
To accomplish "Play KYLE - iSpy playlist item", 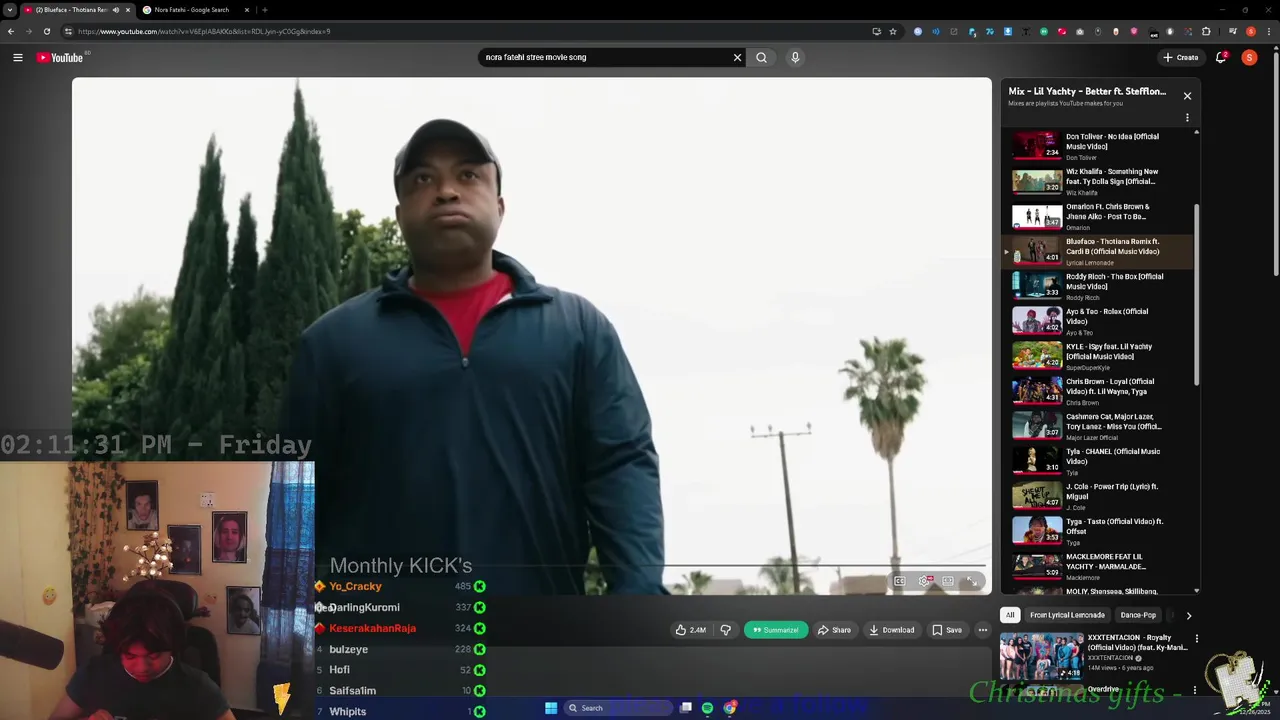I will (x=1098, y=356).
